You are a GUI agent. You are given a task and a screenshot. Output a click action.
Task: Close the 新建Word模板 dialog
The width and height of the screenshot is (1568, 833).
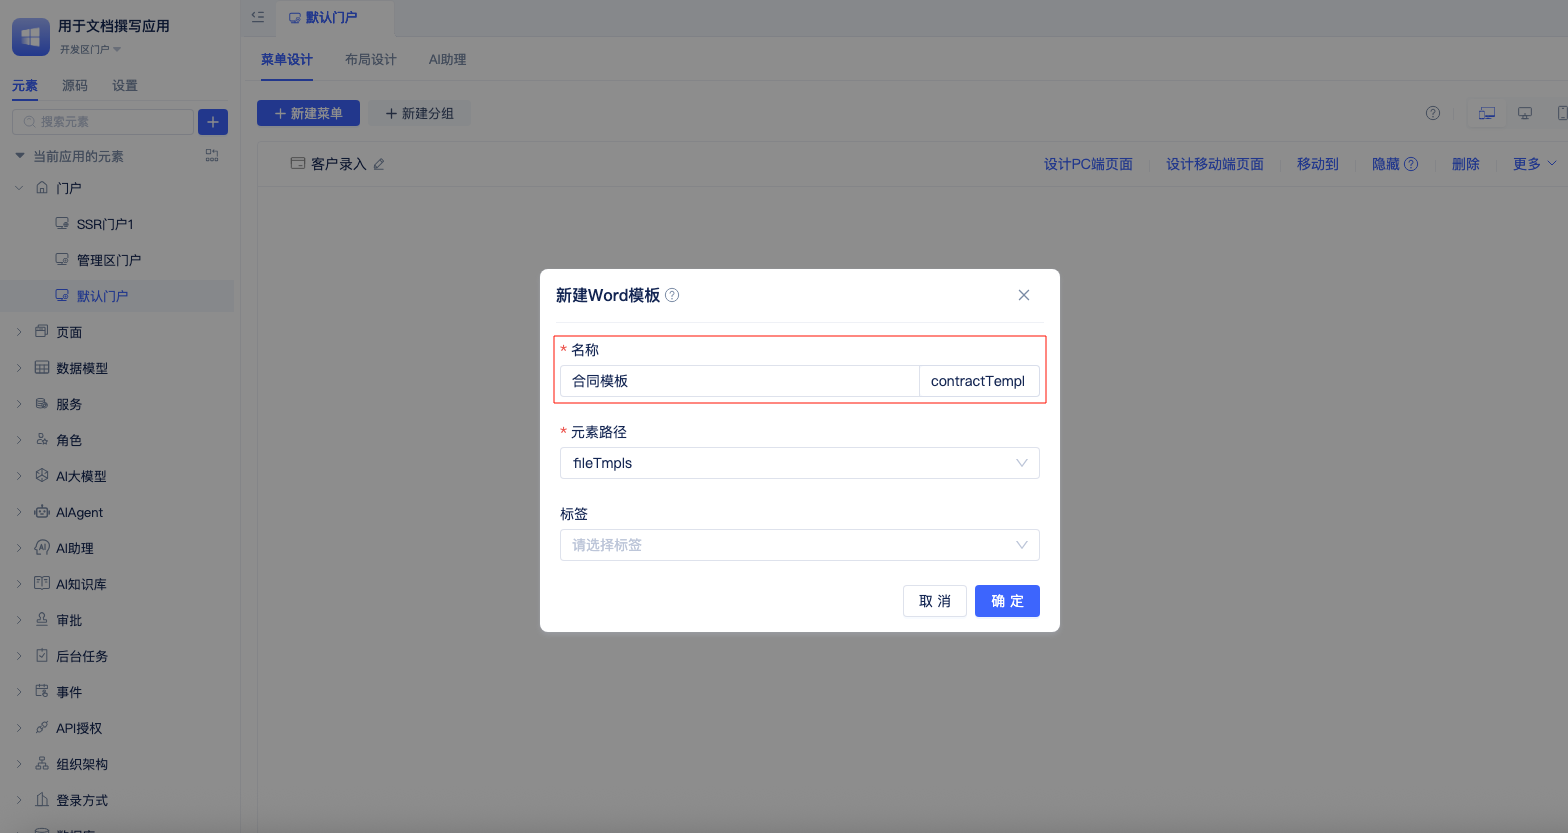1023,295
